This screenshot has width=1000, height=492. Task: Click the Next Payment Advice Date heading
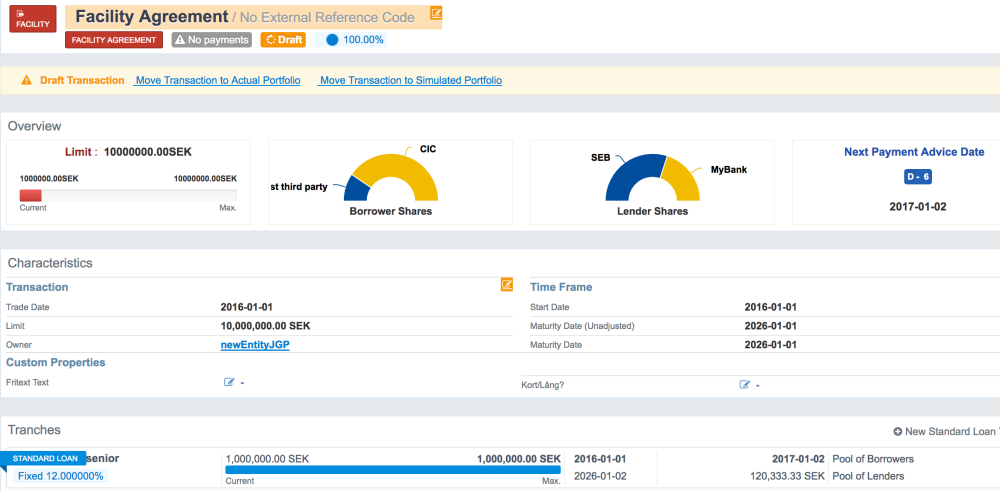pyautogui.click(x=914, y=152)
